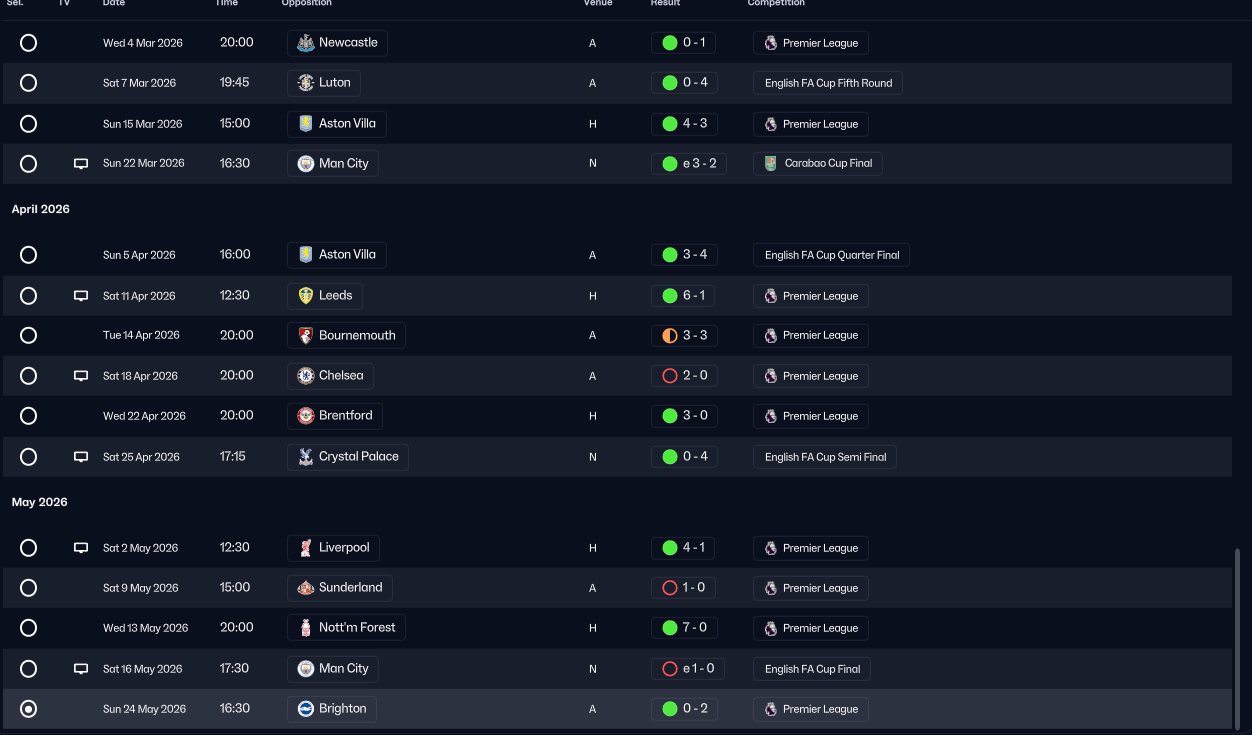Click the Crystal Palace crest icon
The height and width of the screenshot is (735, 1252).
tap(306, 457)
